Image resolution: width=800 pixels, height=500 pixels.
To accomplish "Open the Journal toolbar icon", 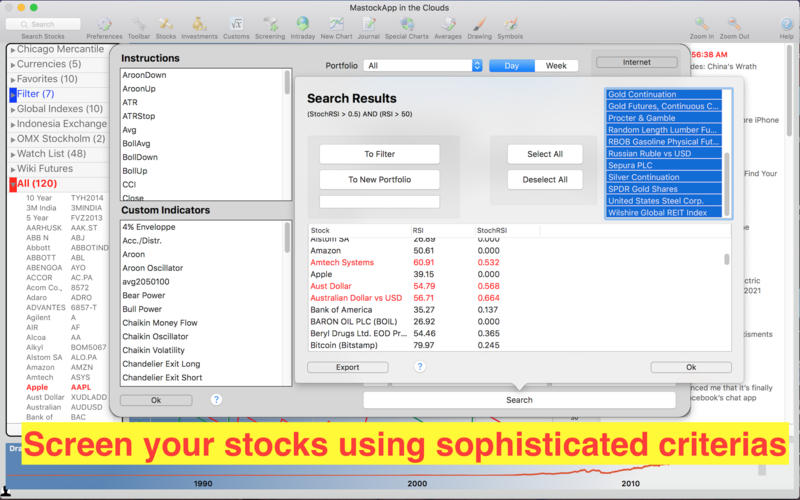I will [x=368, y=24].
